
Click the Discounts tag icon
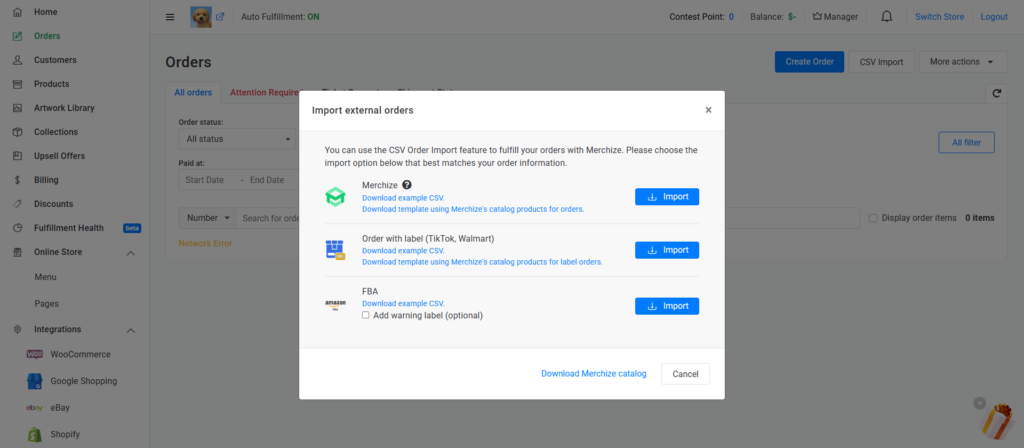[x=18, y=204]
